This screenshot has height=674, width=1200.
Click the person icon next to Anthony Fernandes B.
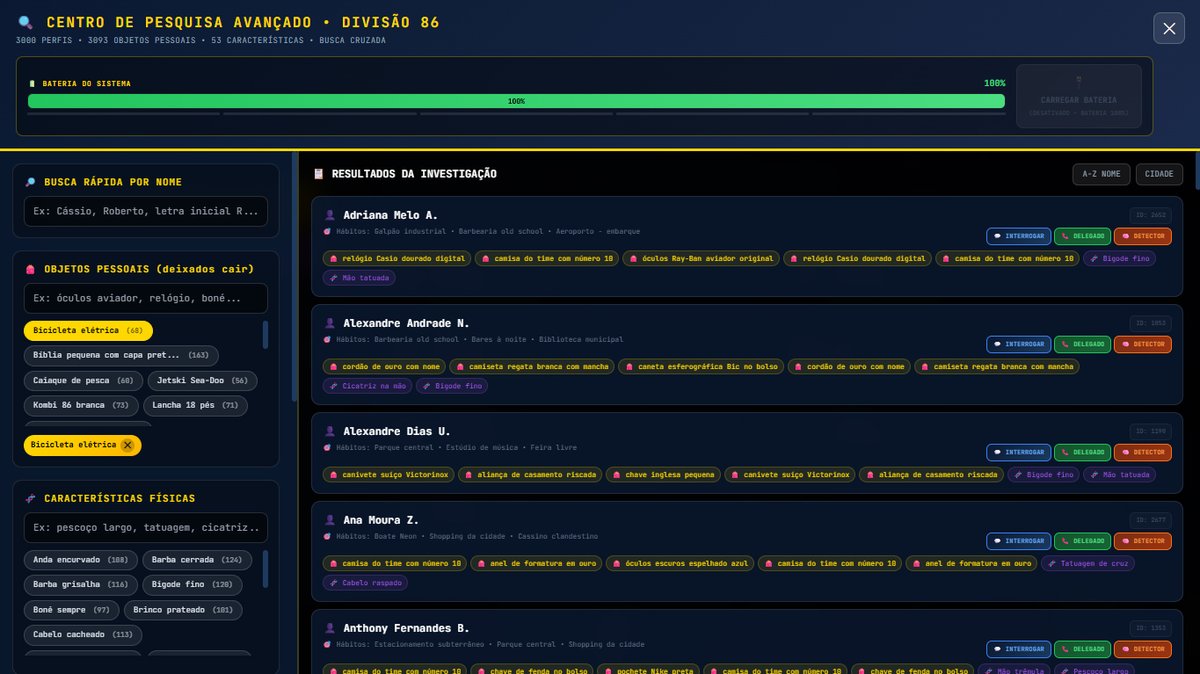click(x=329, y=628)
